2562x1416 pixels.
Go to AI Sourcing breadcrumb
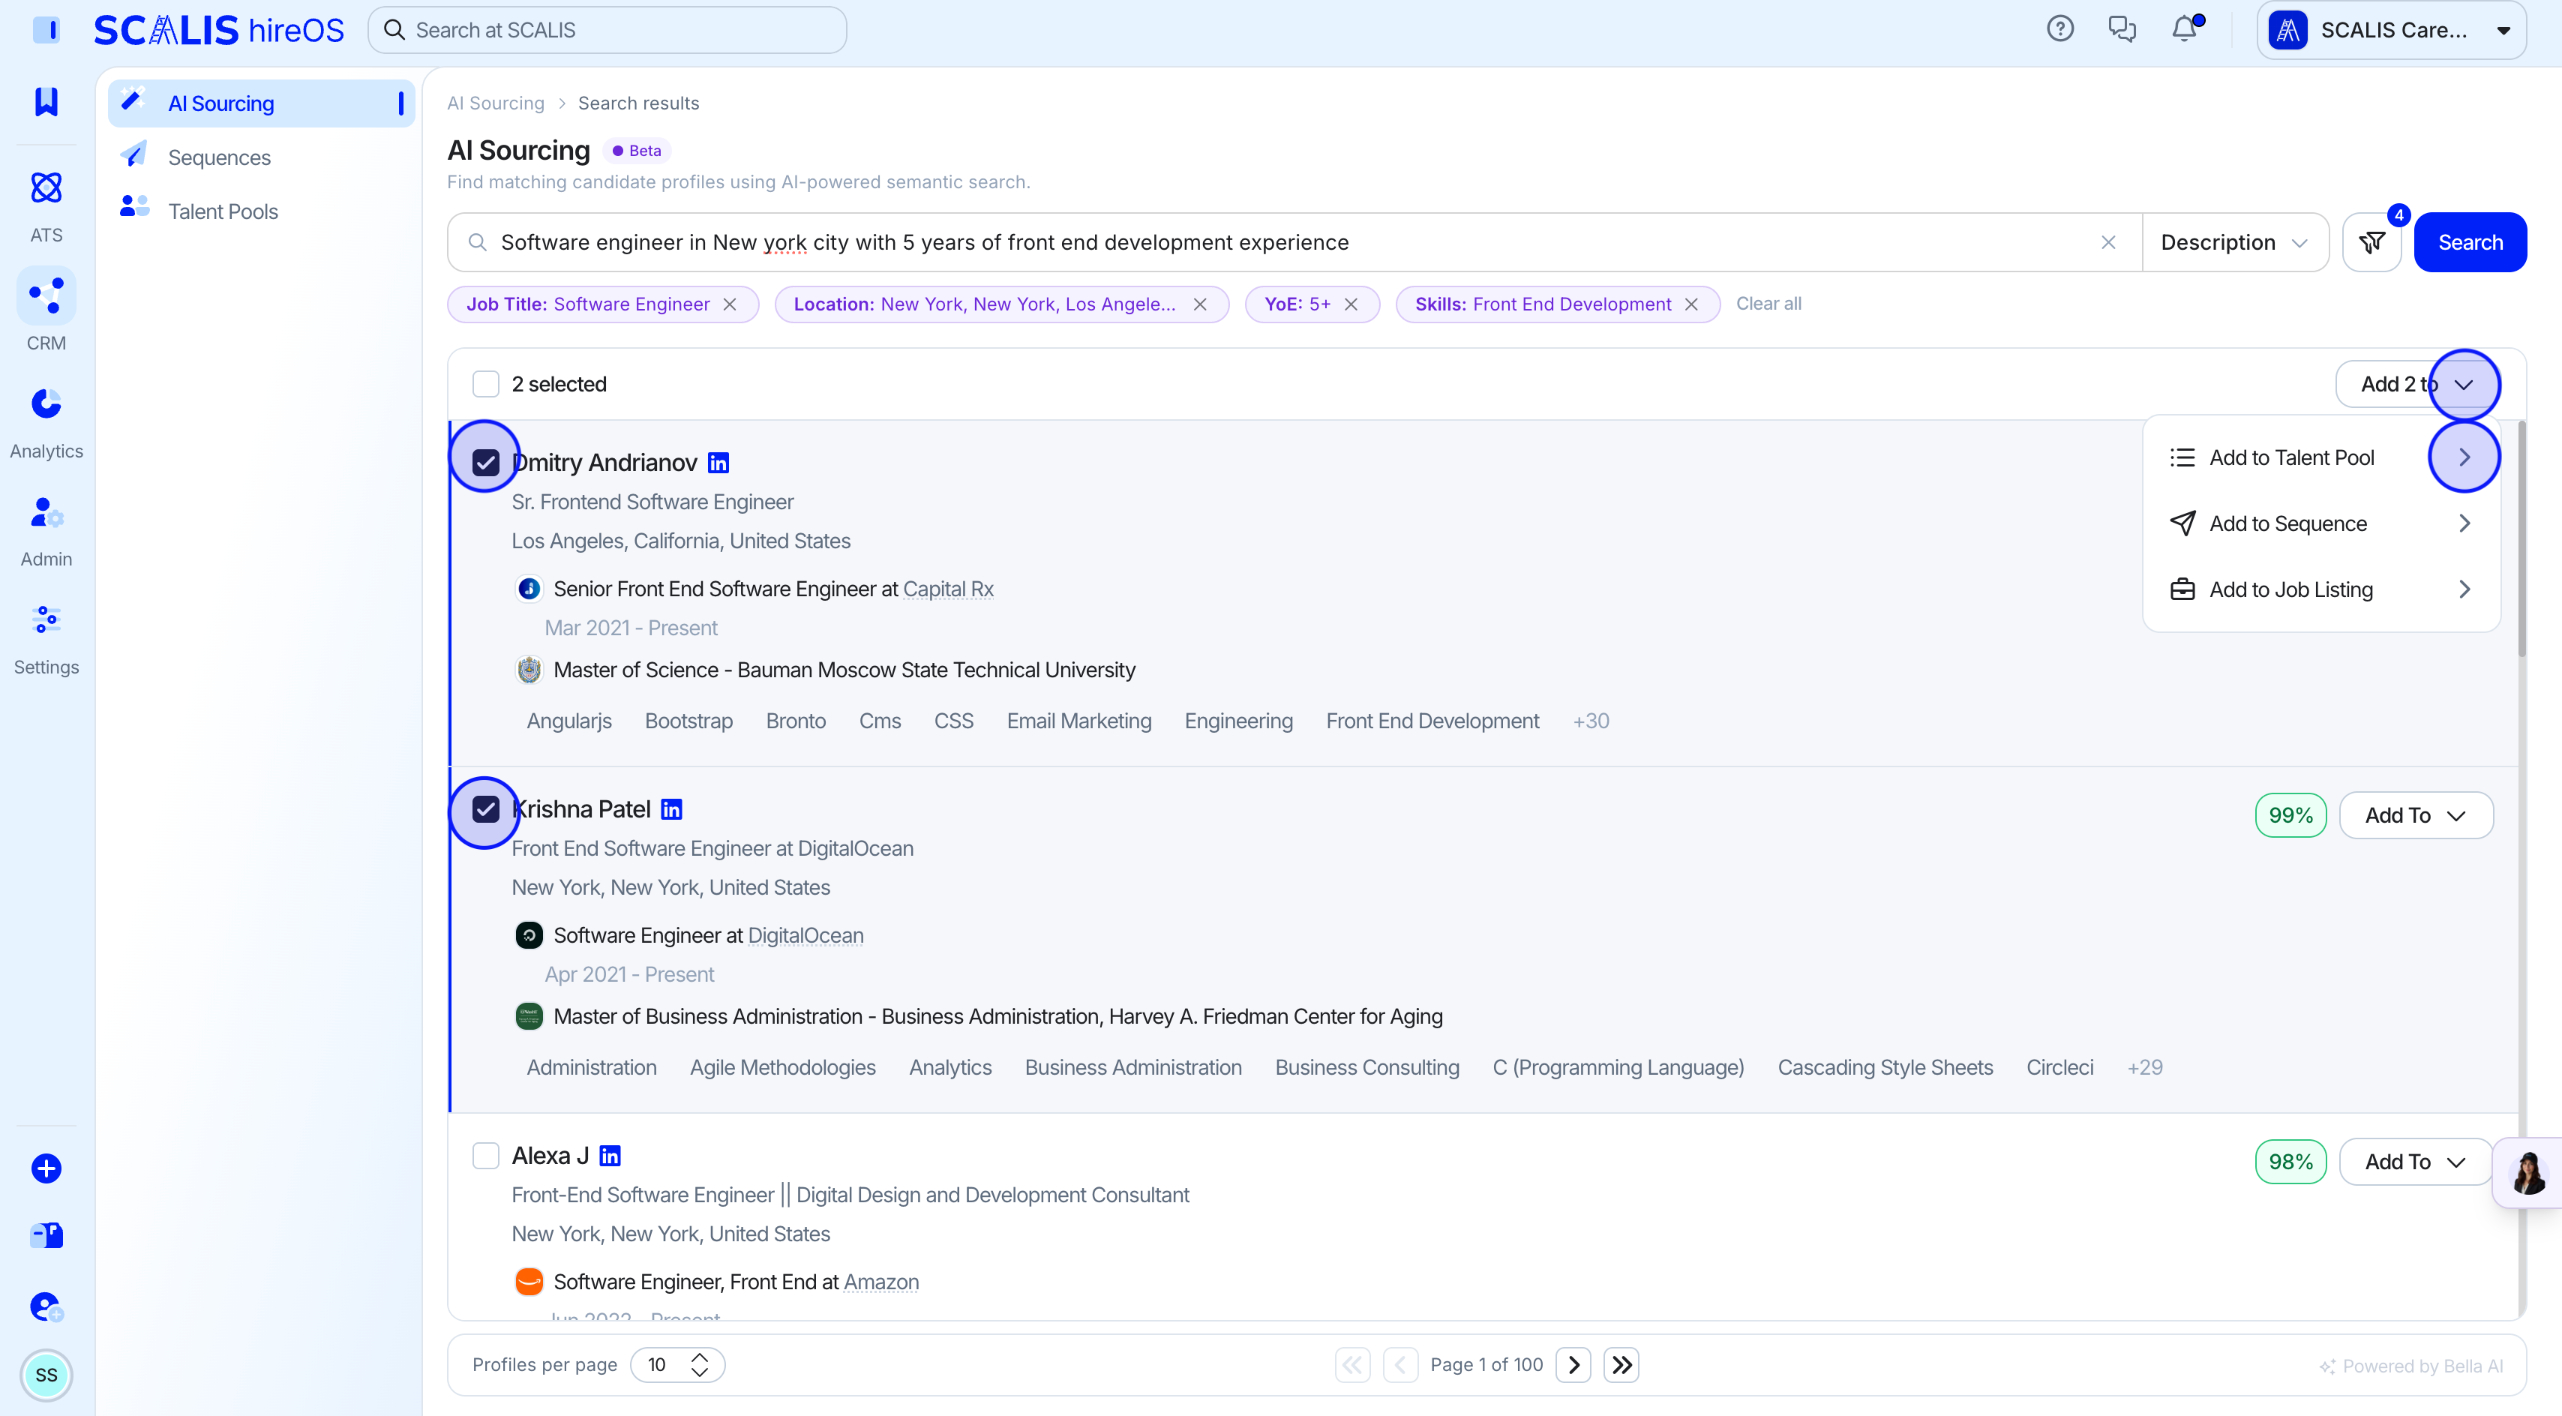click(496, 103)
